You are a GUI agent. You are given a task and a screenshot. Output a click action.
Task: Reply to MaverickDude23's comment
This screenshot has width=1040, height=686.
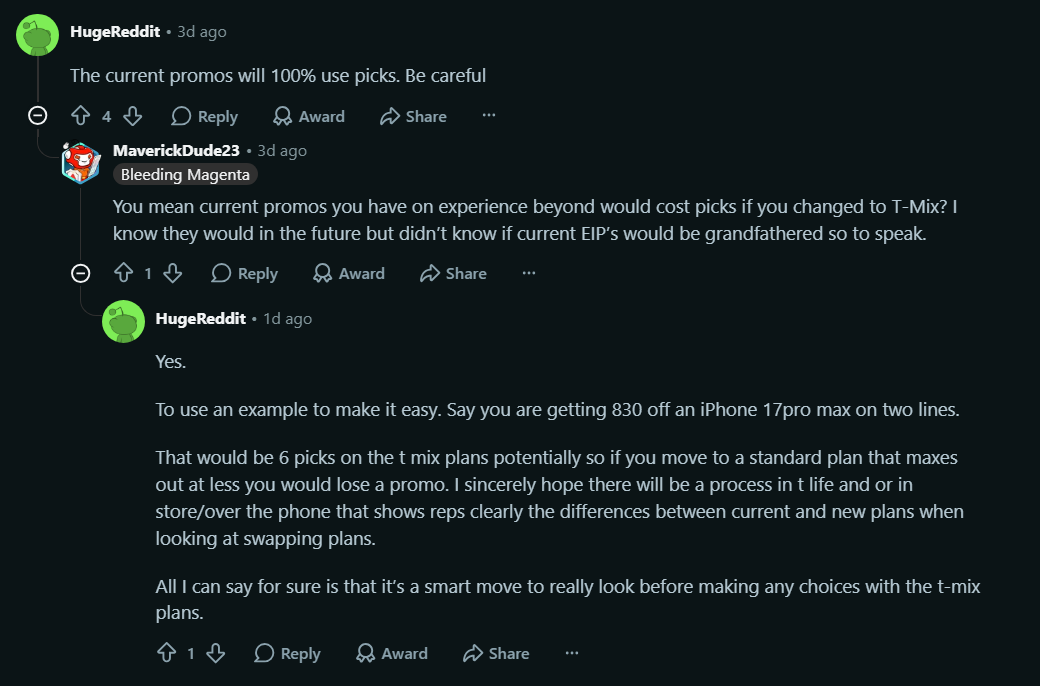(x=244, y=273)
